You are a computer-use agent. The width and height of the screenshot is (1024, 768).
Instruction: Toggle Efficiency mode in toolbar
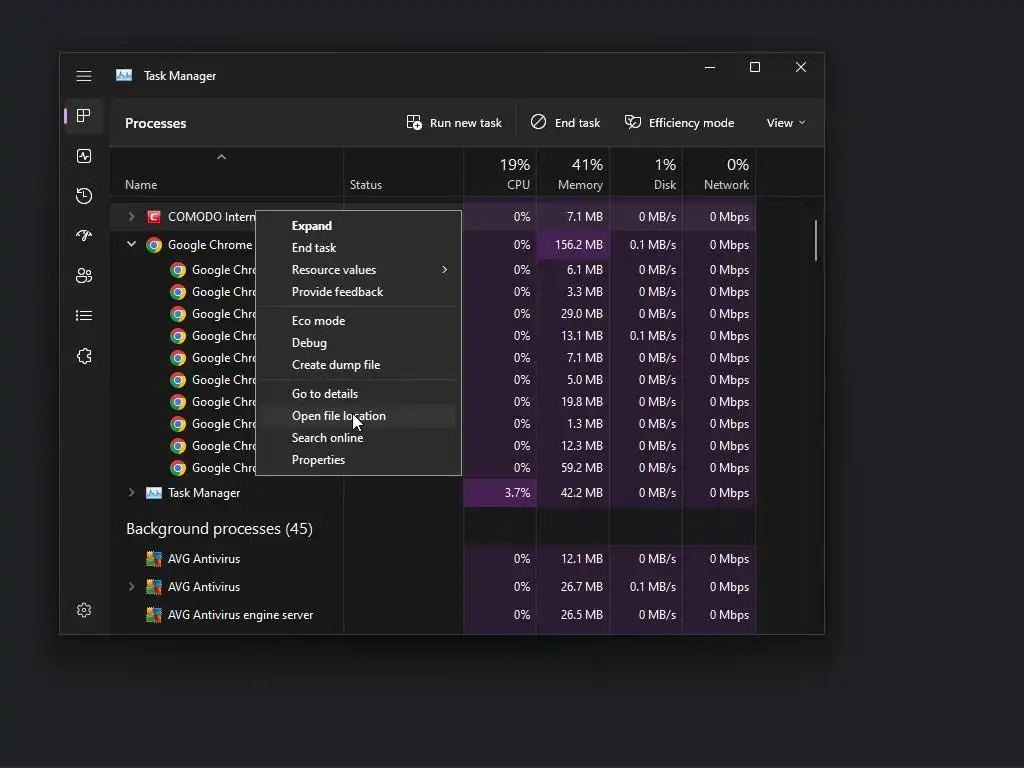[x=679, y=123]
